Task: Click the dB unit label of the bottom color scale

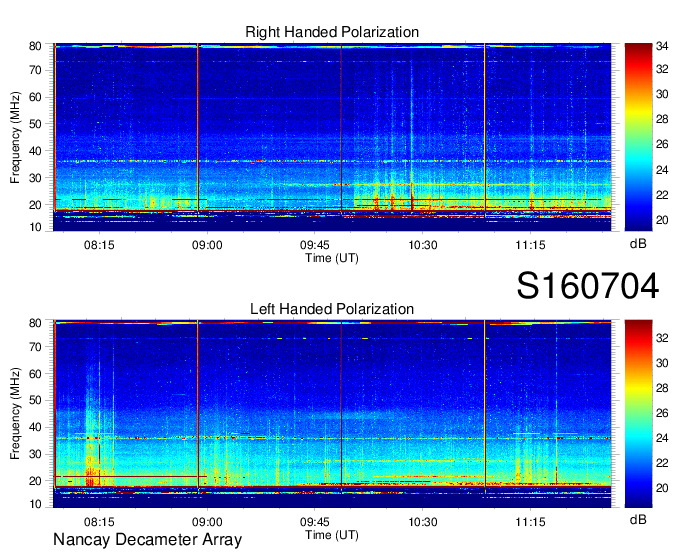Action: pos(638,519)
